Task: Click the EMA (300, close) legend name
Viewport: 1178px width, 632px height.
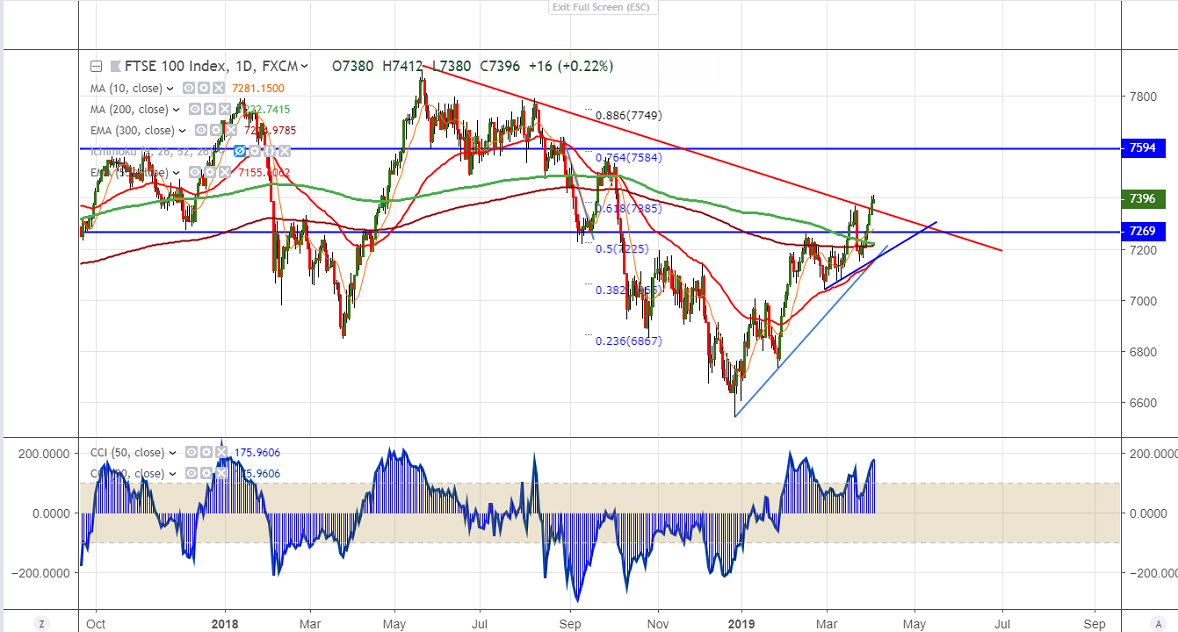Action: click(x=132, y=131)
